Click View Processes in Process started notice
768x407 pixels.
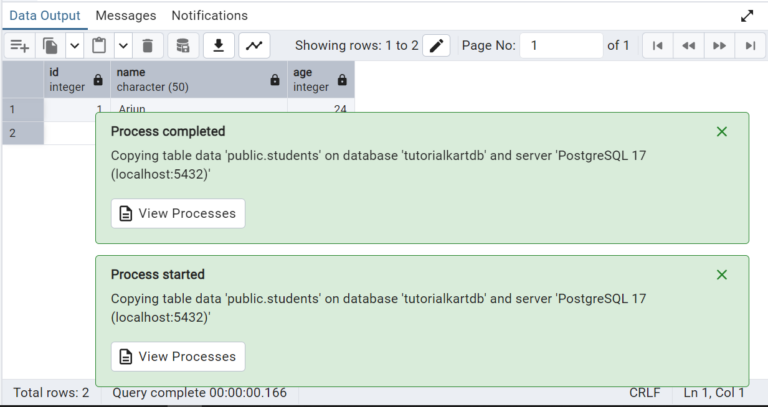pos(178,357)
